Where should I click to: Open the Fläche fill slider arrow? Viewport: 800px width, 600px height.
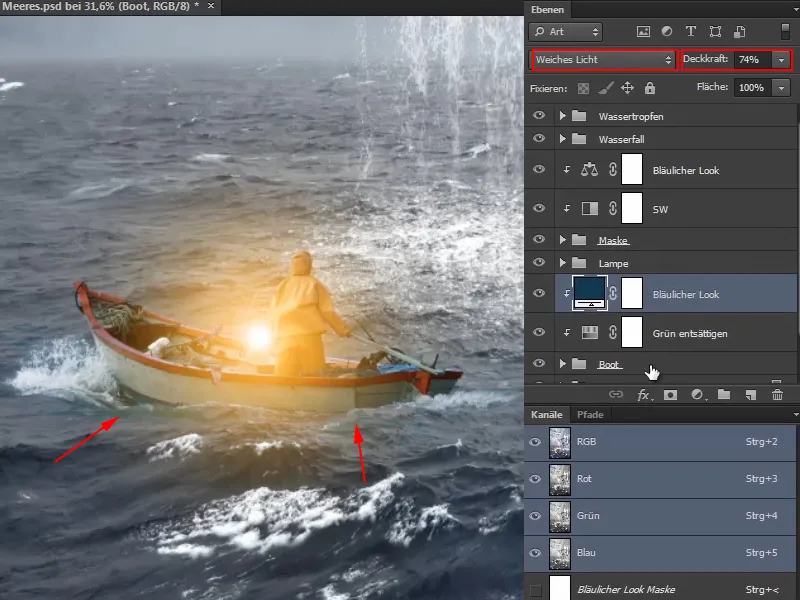point(781,88)
